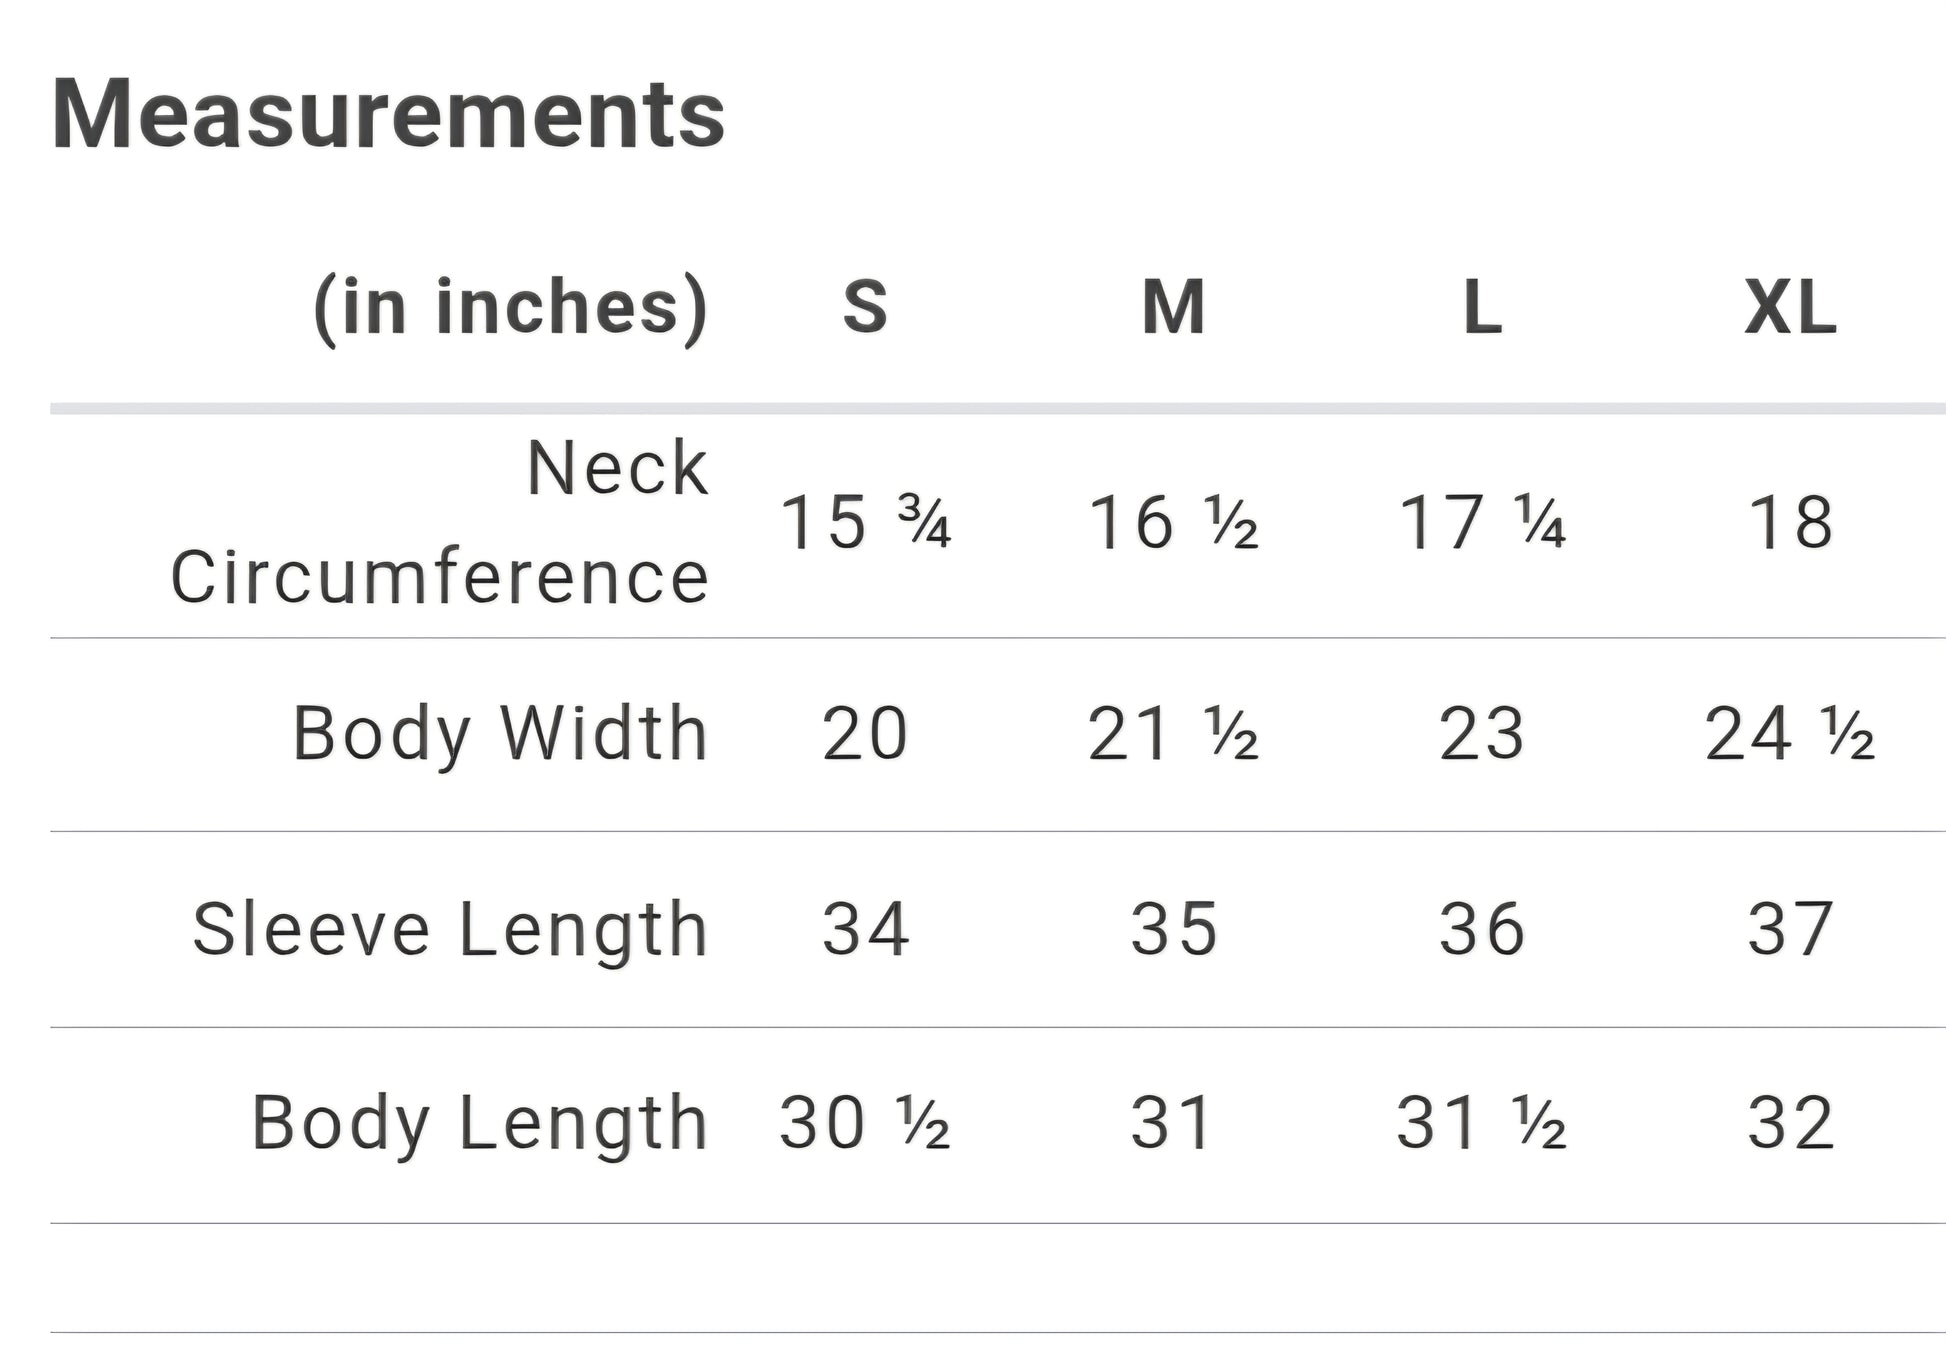Click the Sleeve Length value 35
The width and height of the screenshot is (1946, 1345).
[1173, 929]
